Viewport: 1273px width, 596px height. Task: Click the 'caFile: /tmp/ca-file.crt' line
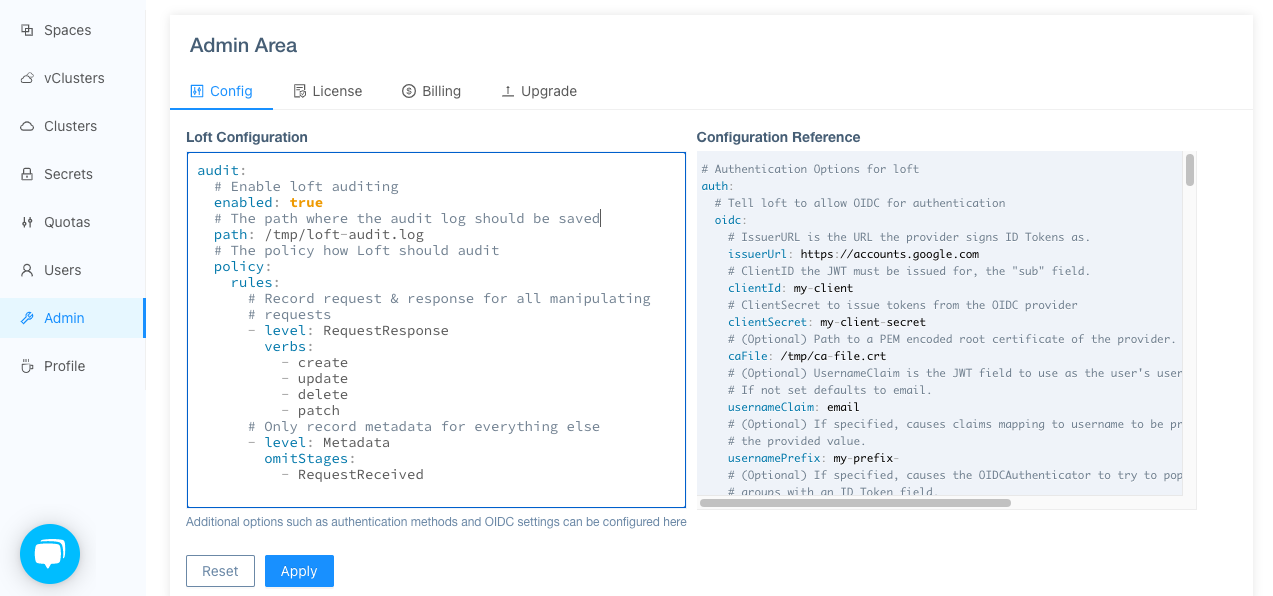point(807,356)
